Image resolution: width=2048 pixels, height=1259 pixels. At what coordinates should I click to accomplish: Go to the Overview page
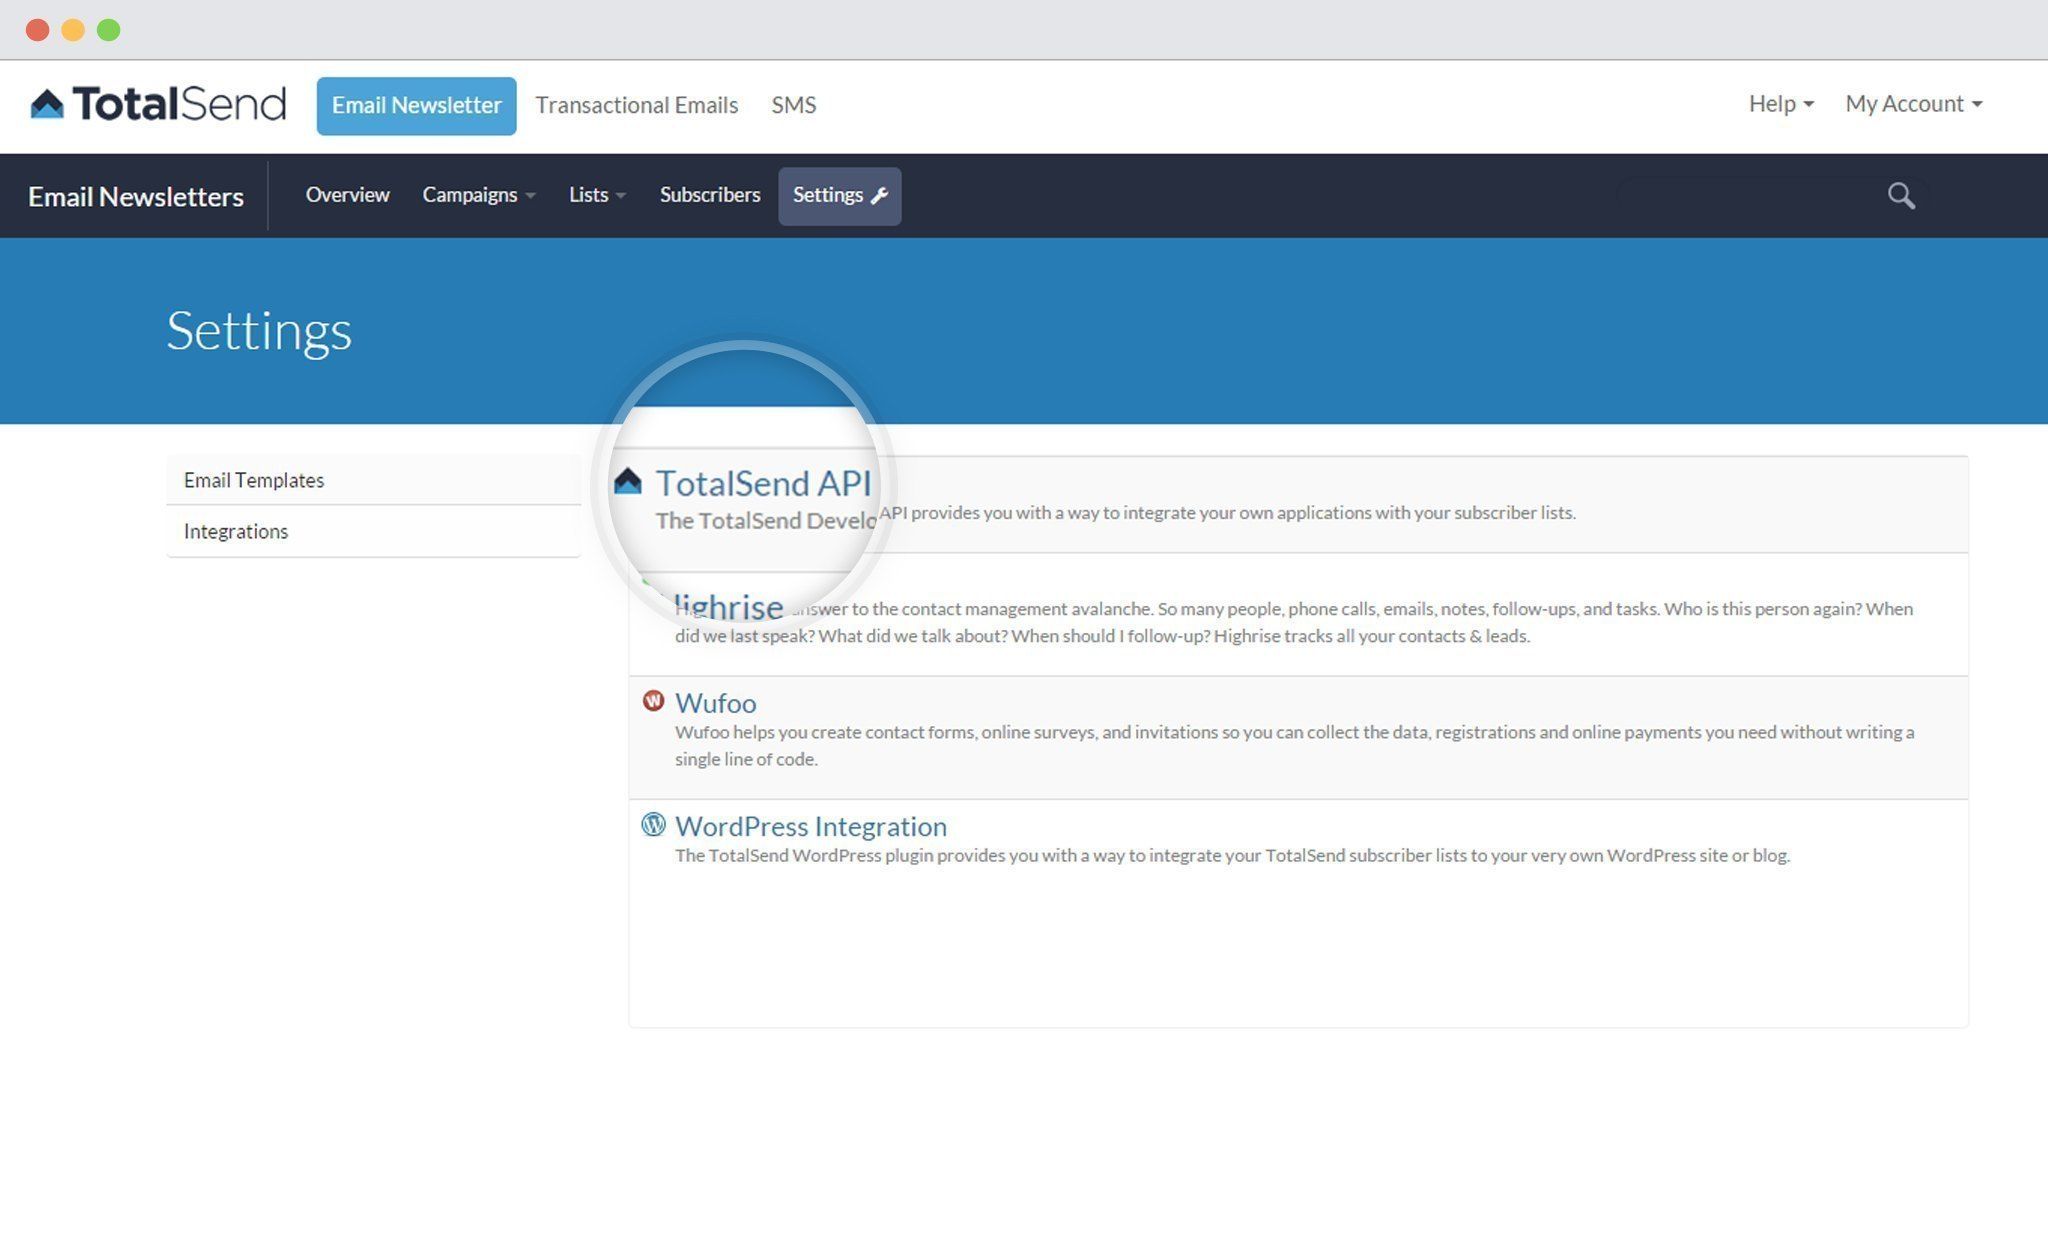(347, 195)
